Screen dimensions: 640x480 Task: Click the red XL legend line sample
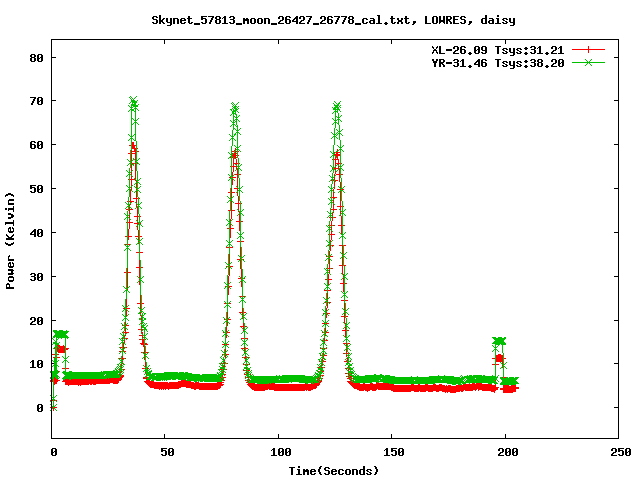[588, 50]
